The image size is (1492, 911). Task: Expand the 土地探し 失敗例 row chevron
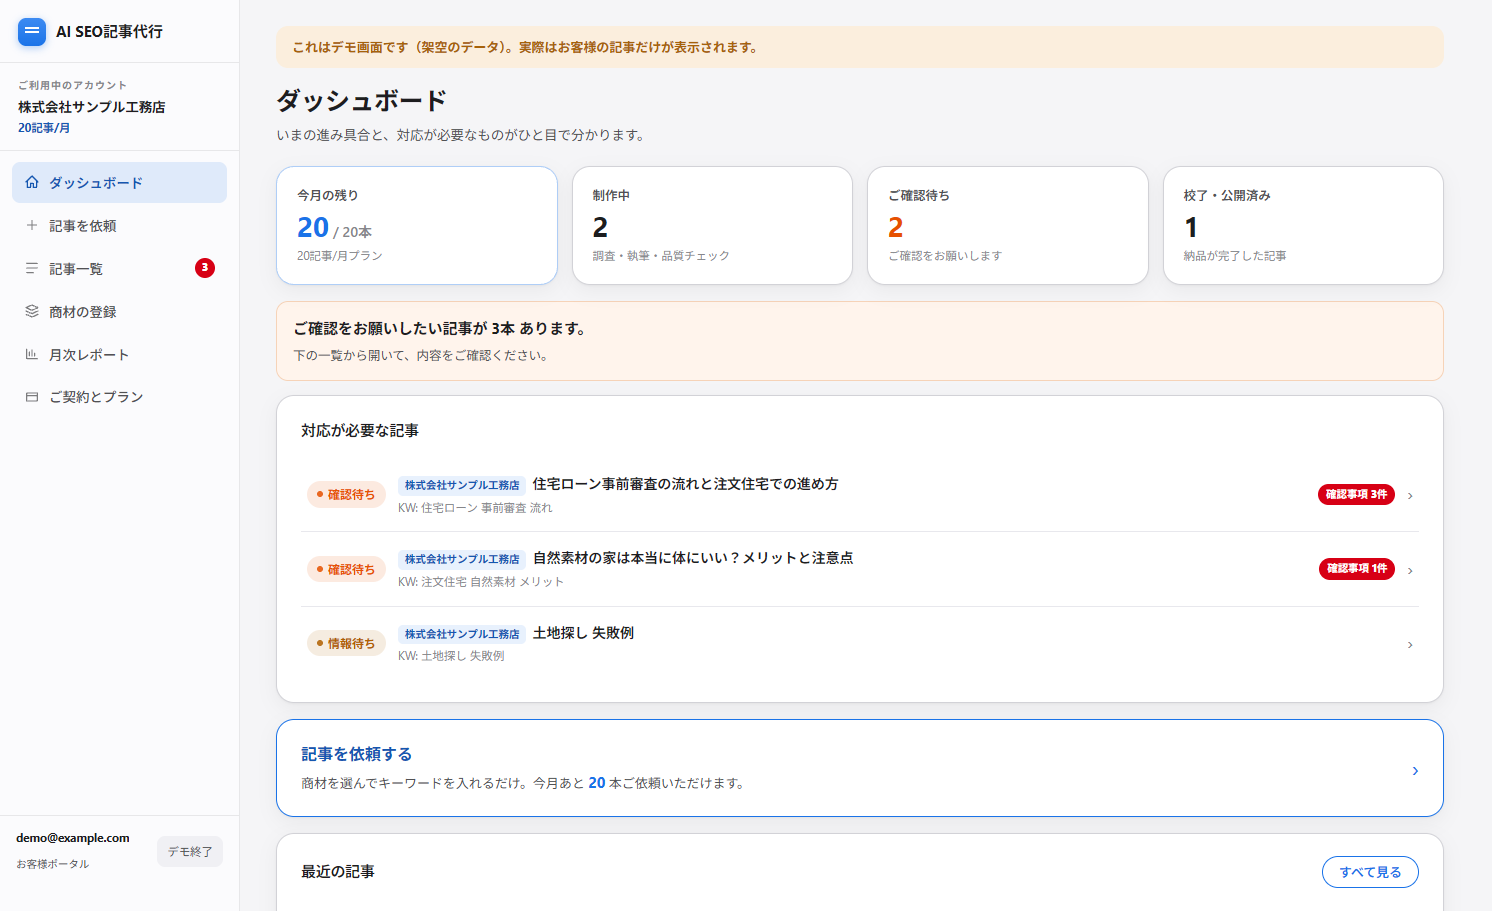pyautogui.click(x=1410, y=644)
